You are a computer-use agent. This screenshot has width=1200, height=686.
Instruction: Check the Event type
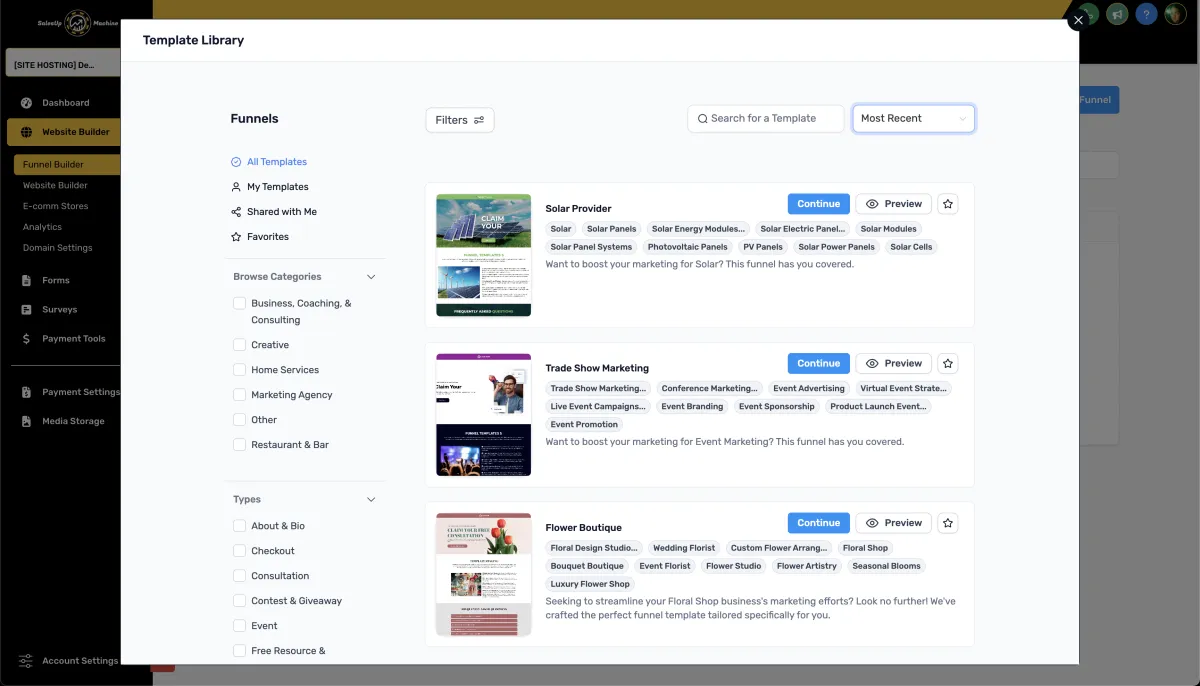[239, 626]
